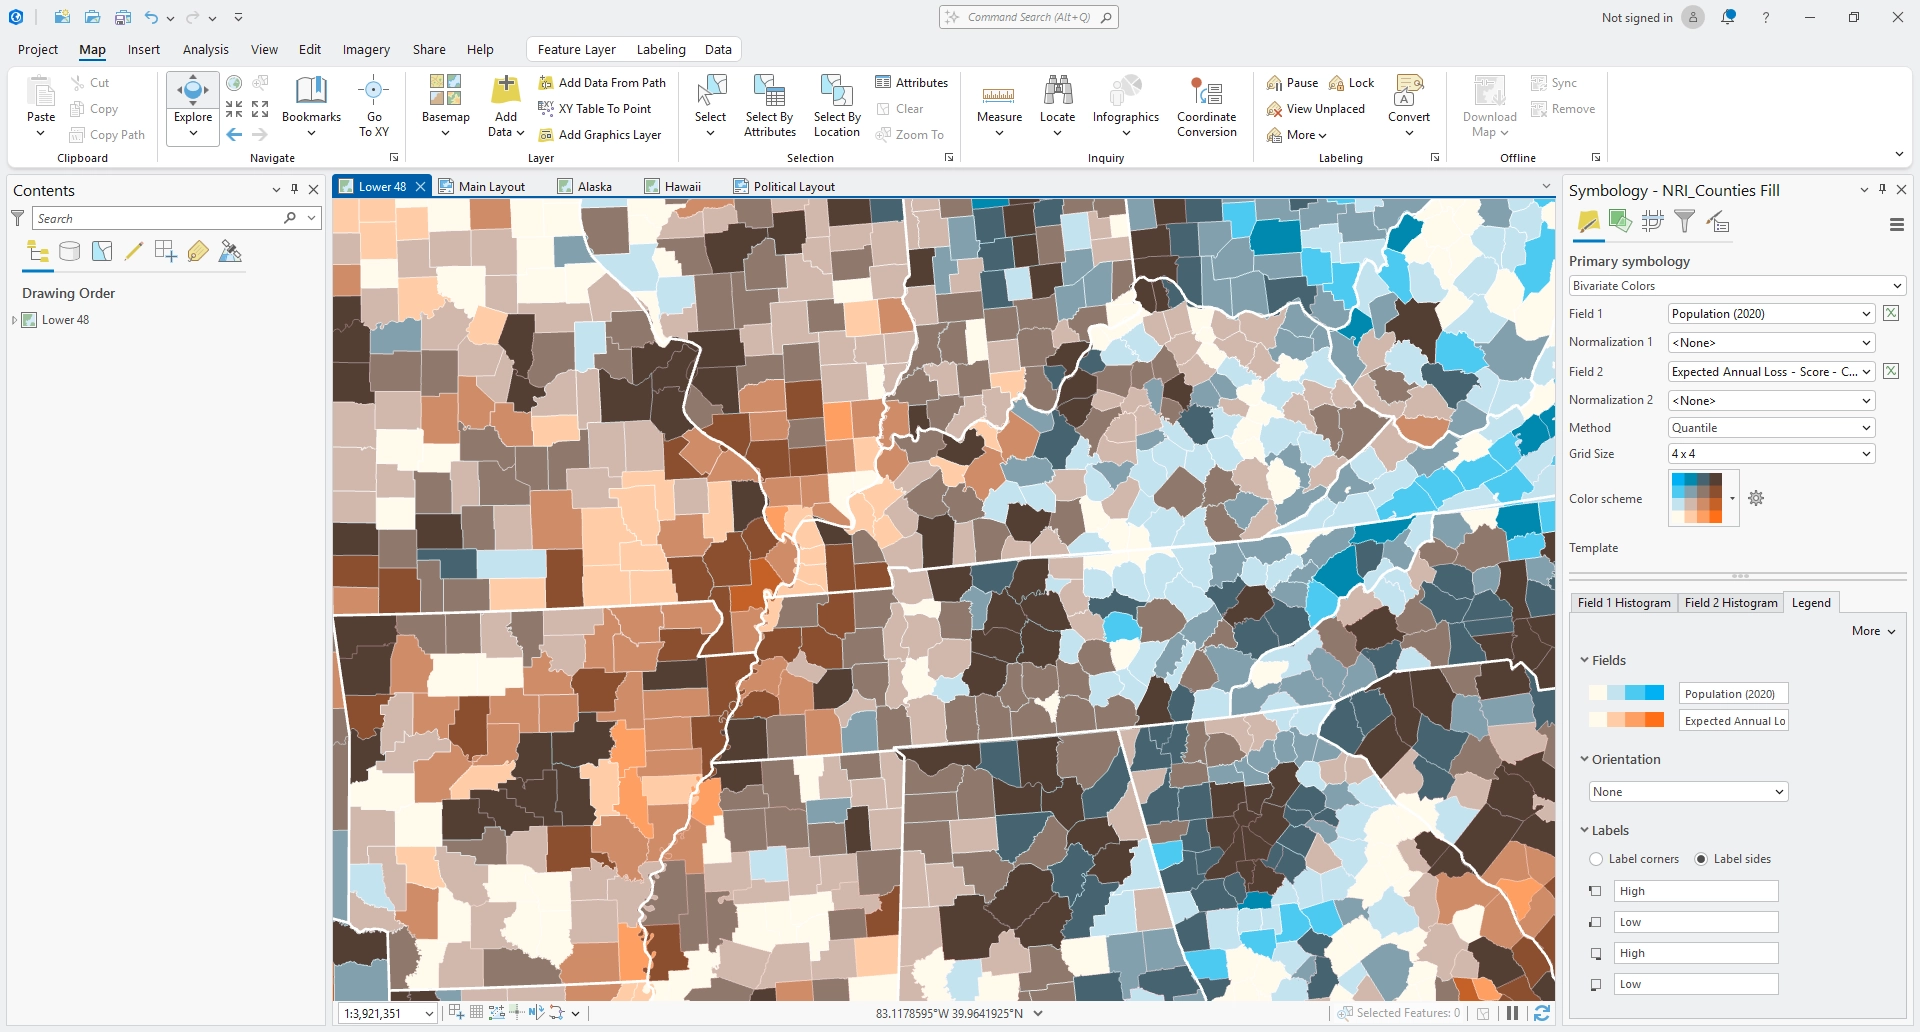
Task: Click Add Data From Path
Action: pos(602,83)
